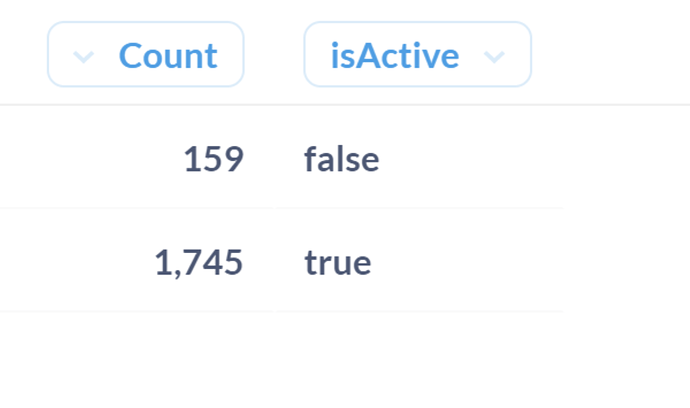Click the isActive header label text
Image resolution: width=690 pixels, height=408 pixels.
(x=395, y=56)
